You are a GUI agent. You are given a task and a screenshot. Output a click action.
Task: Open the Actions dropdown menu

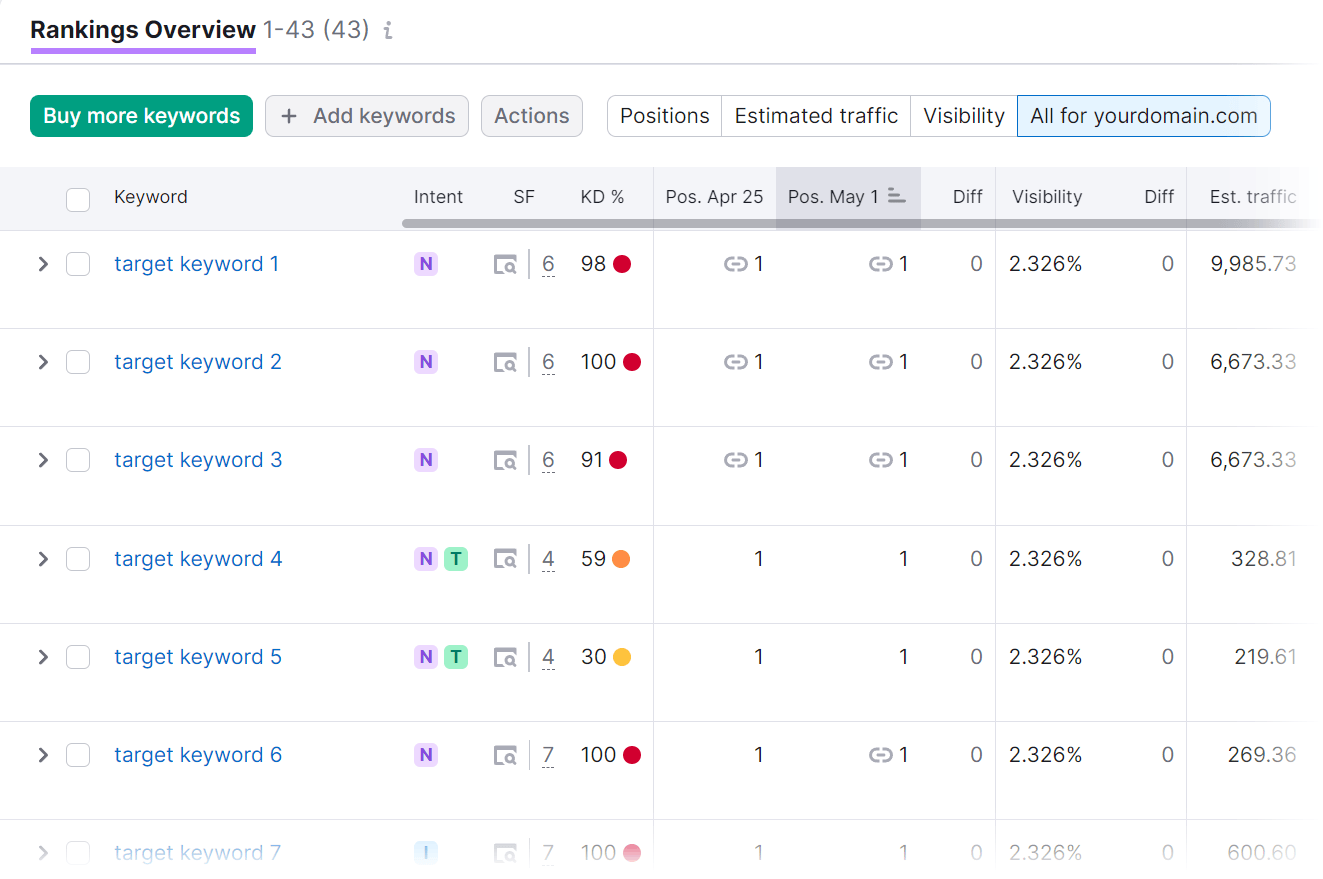531,116
